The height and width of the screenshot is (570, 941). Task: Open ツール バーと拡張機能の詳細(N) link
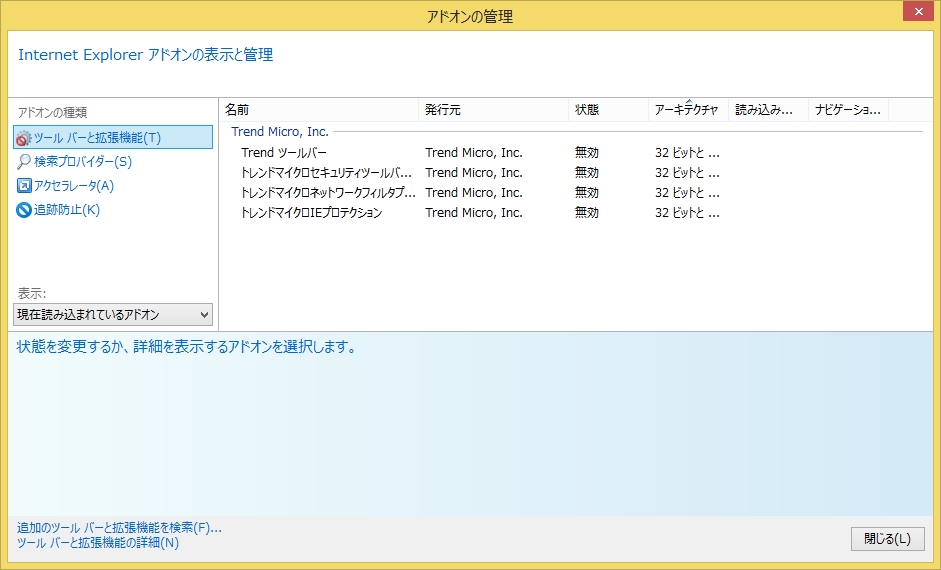click(98, 543)
